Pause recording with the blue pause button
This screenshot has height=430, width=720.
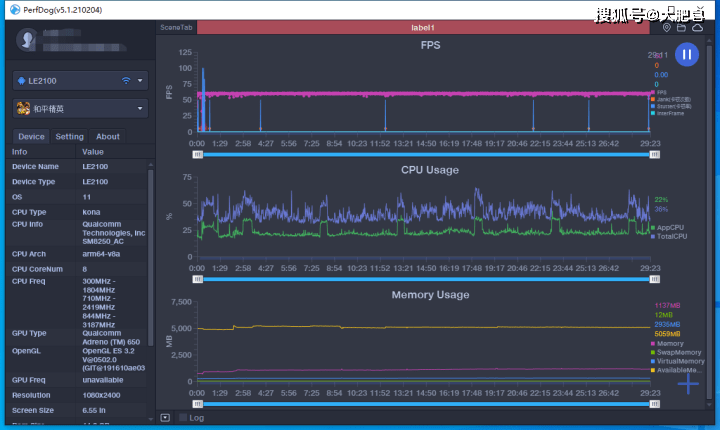coord(686,54)
